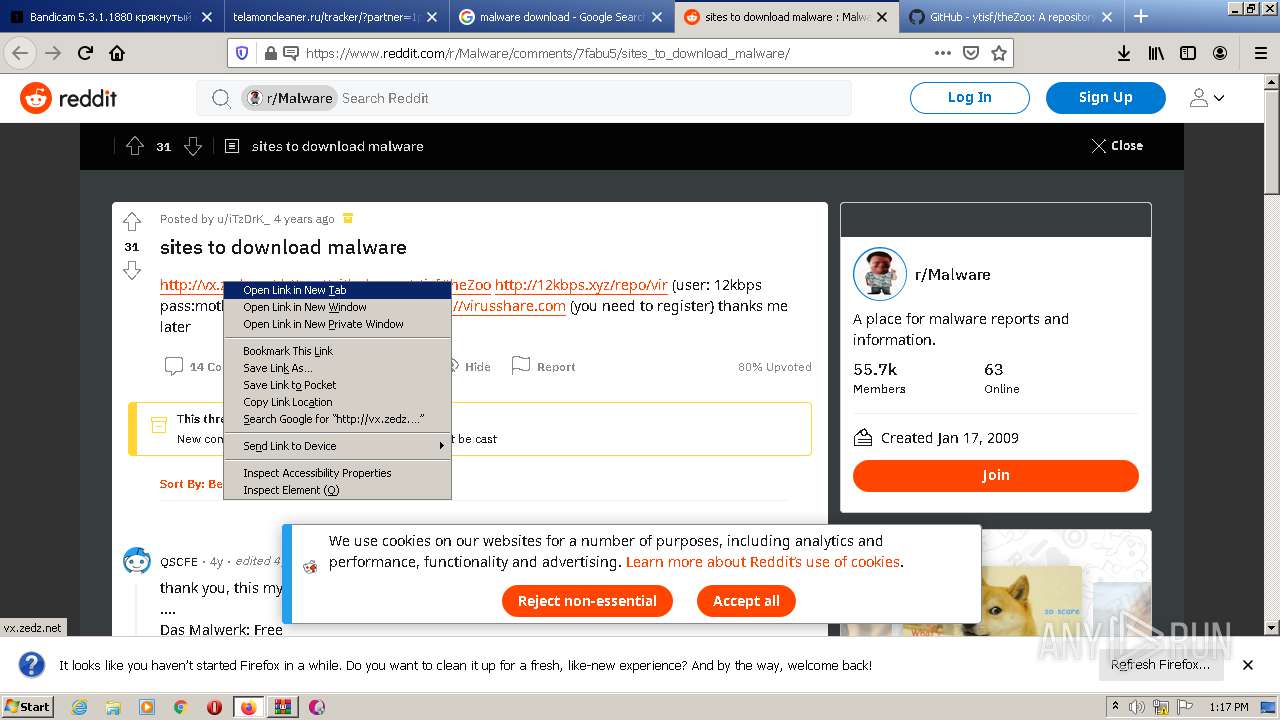Select Search Google for vx.zedz link
This screenshot has width=1280, height=720.
(x=337, y=419)
